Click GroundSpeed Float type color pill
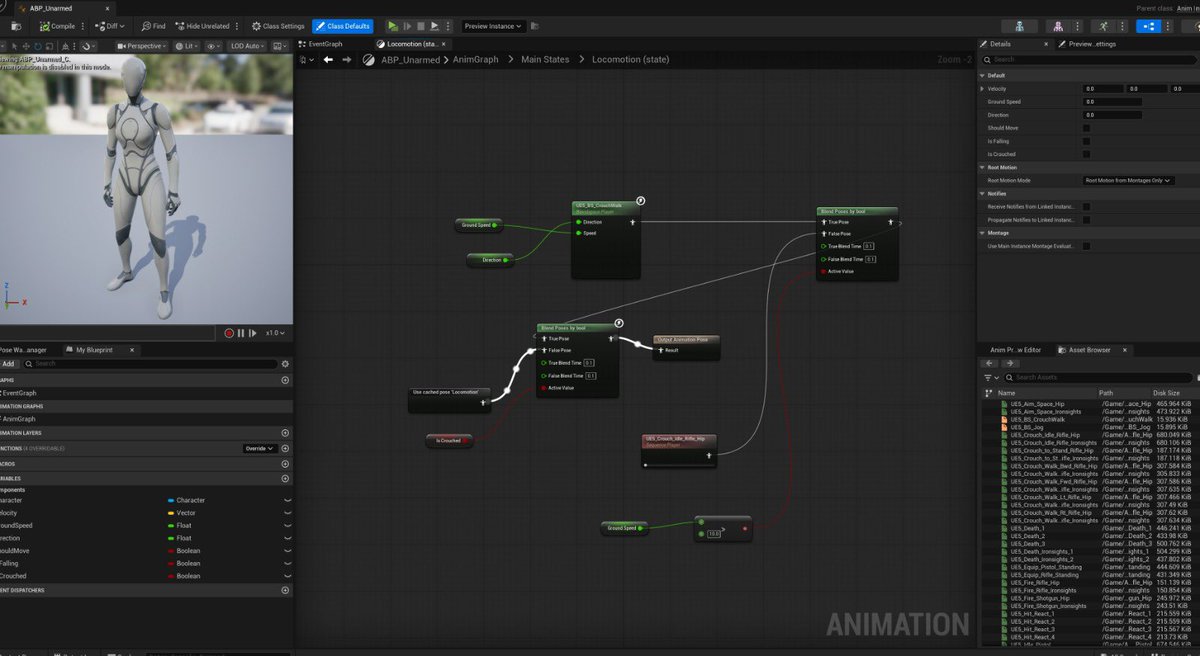Screen dimensions: 1200x656 tap(170, 525)
